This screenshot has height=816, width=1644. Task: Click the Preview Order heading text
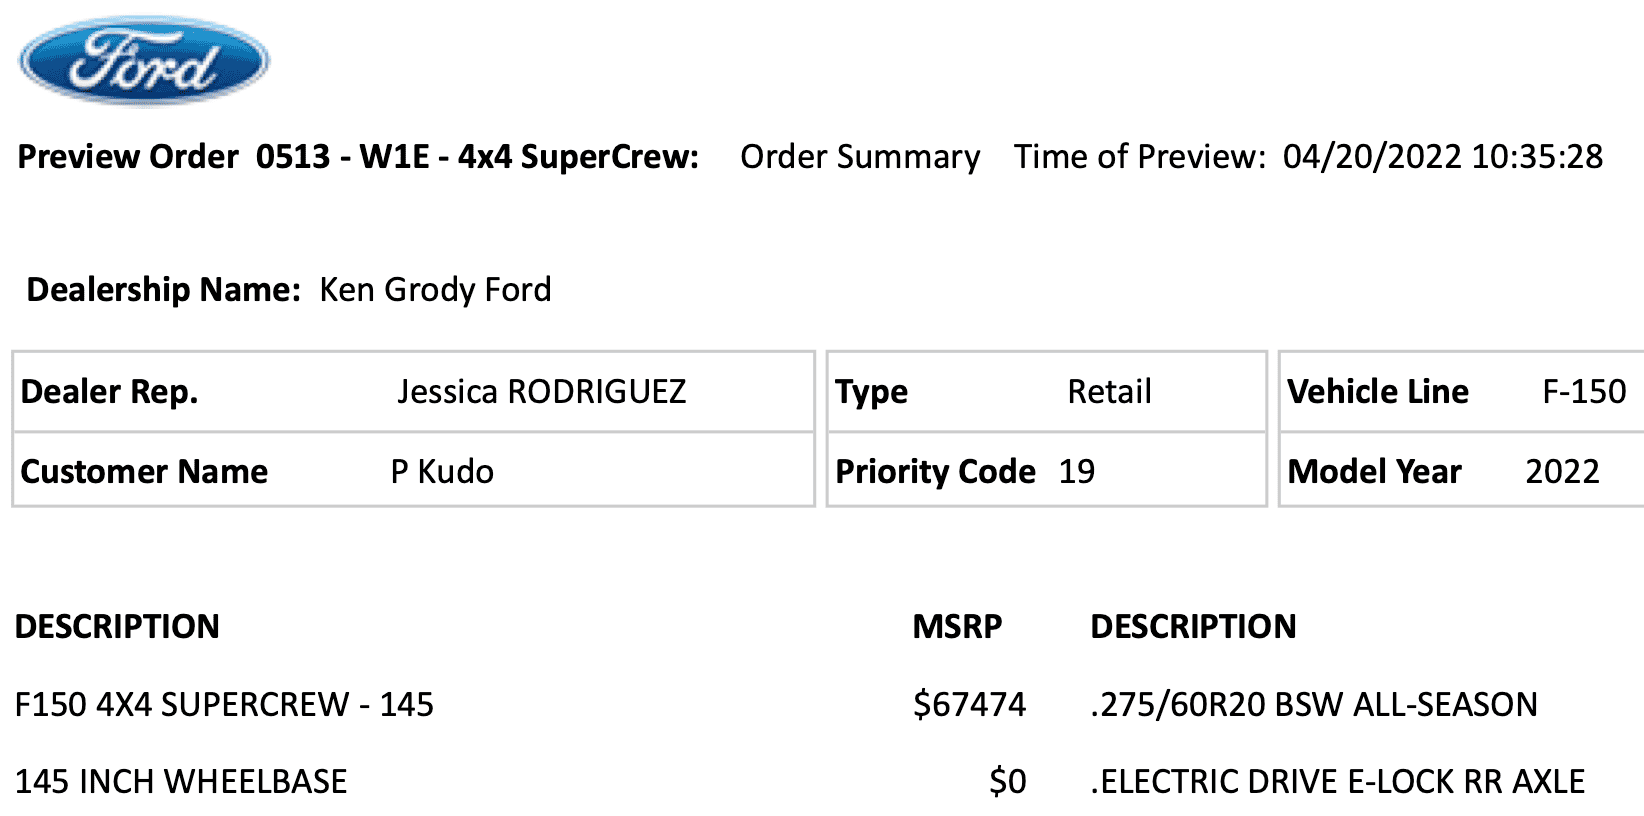[358, 157]
